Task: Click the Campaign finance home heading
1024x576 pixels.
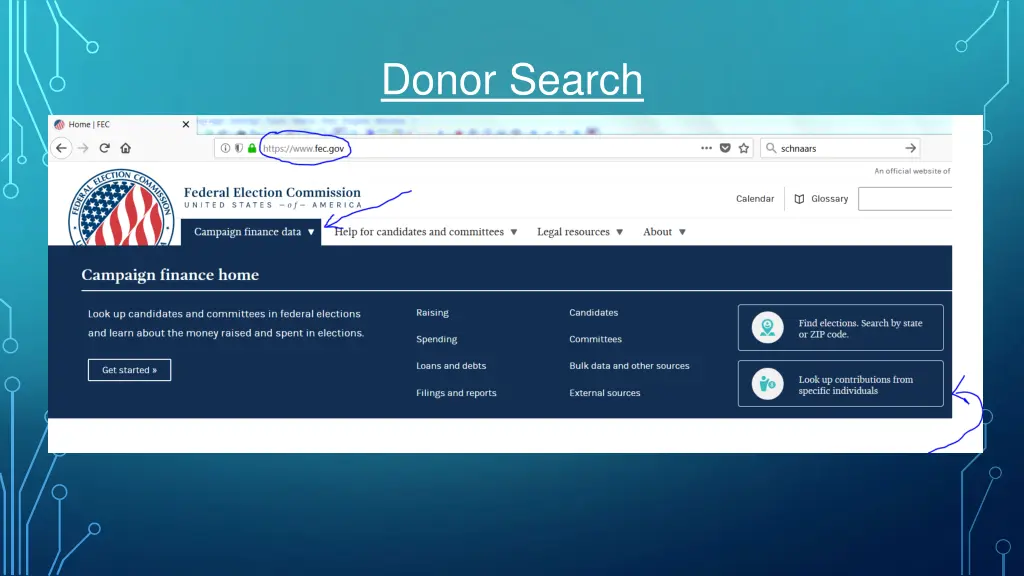Action: coord(170,275)
